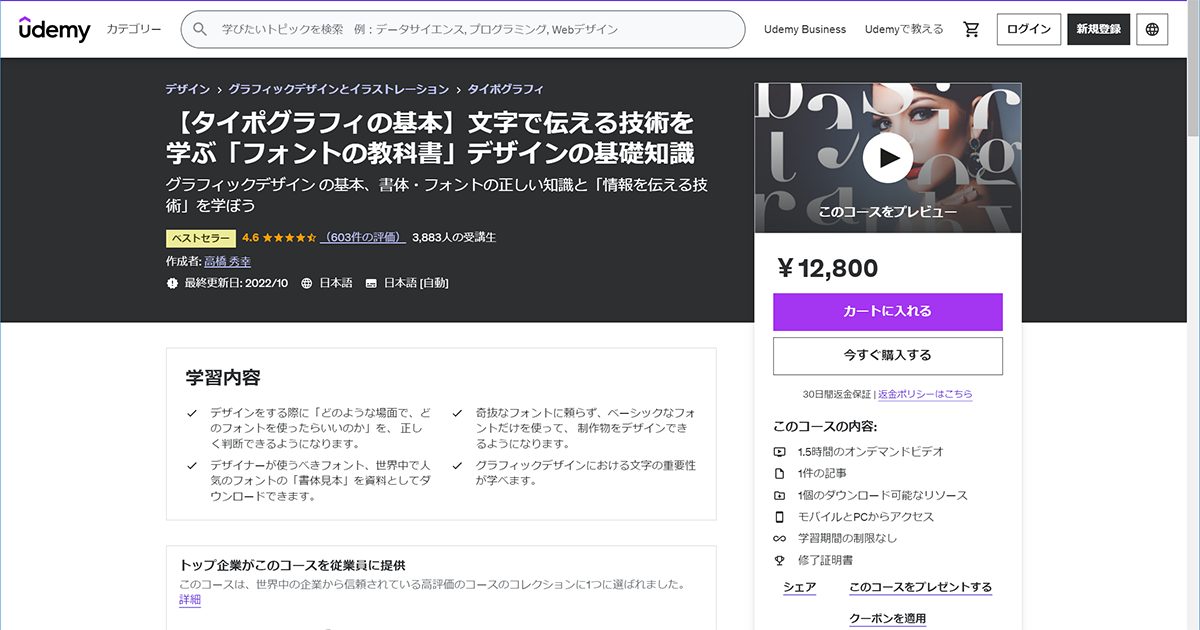Click the シェア button
The image size is (1200, 630).
pos(800,588)
